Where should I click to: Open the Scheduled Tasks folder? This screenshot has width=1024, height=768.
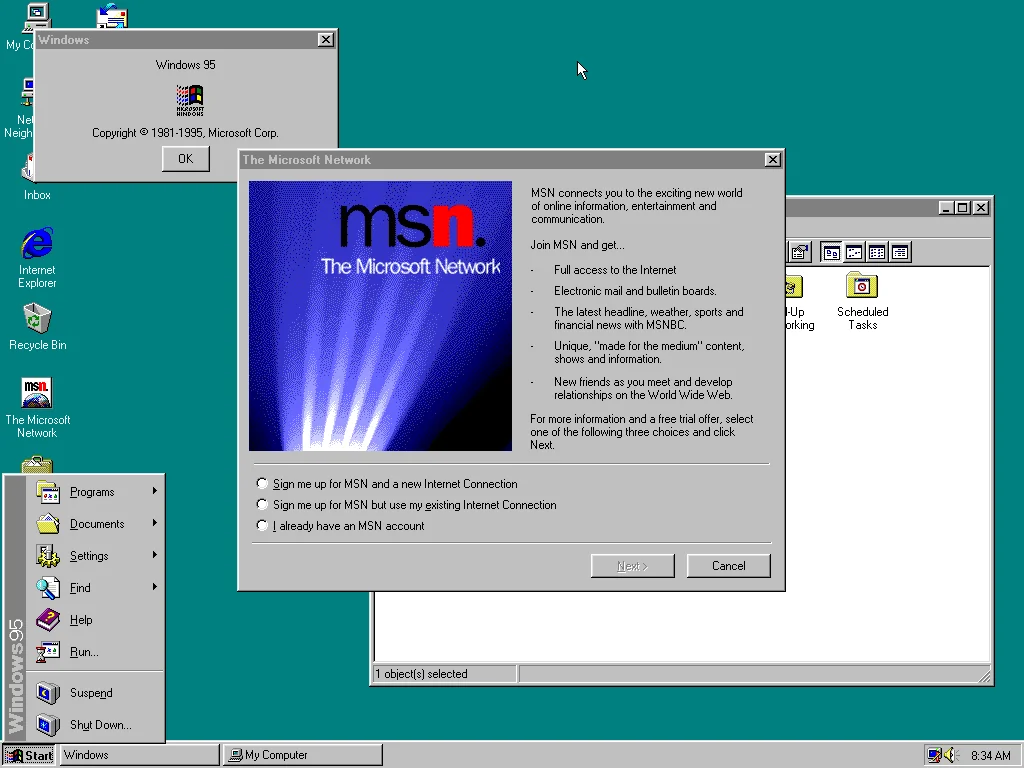(x=862, y=287)
